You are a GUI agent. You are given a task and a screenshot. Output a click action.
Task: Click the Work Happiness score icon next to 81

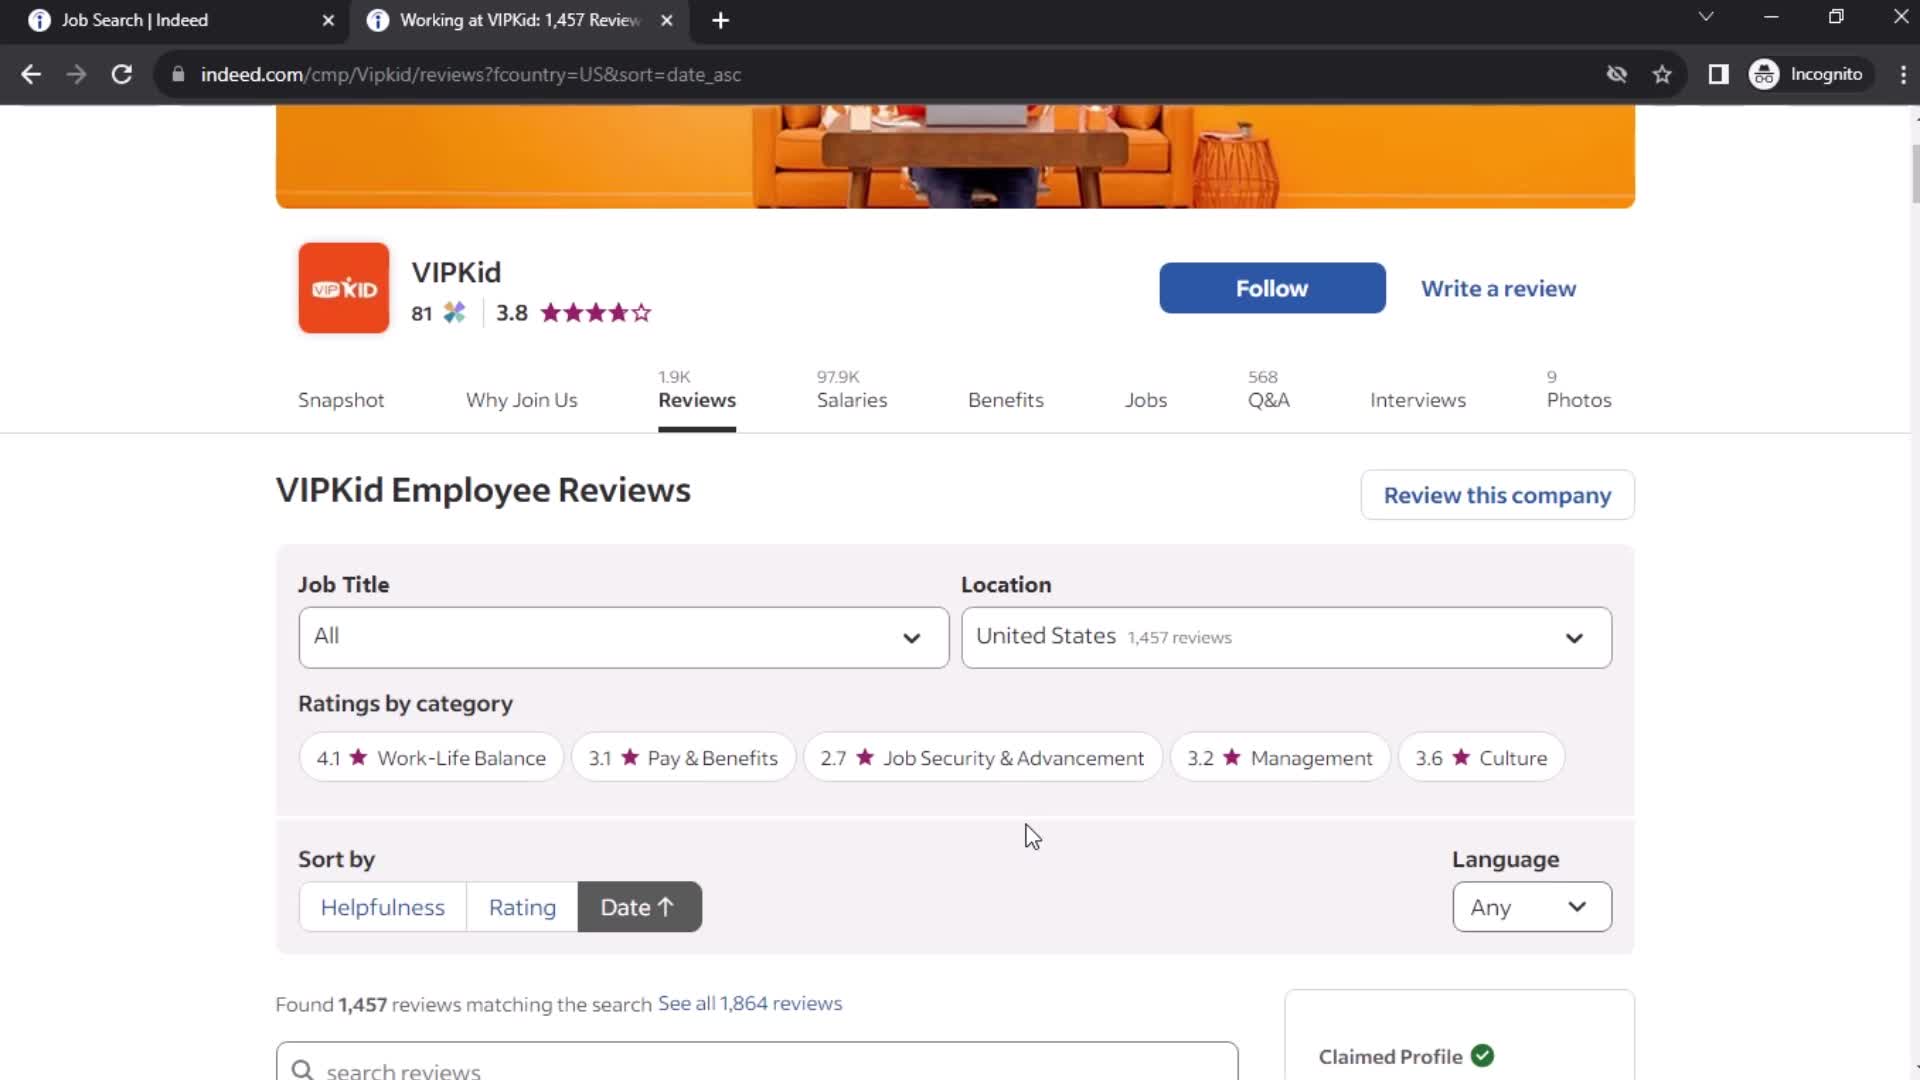[454, 313]
